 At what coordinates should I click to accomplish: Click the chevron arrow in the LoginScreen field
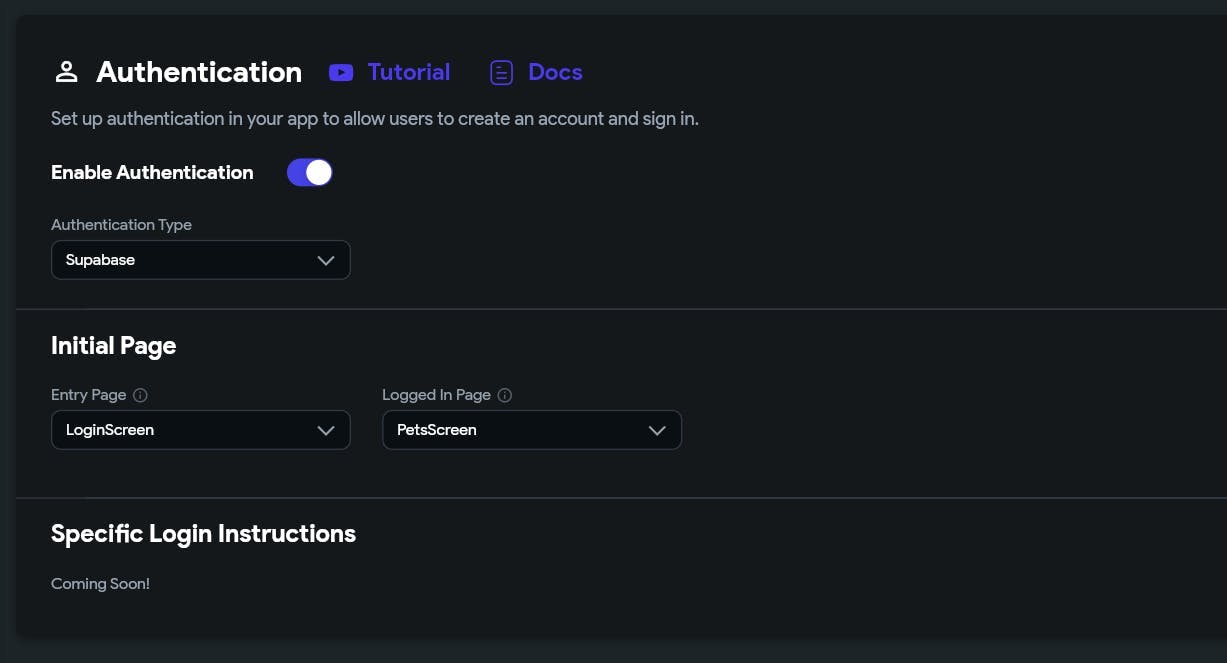325,430
